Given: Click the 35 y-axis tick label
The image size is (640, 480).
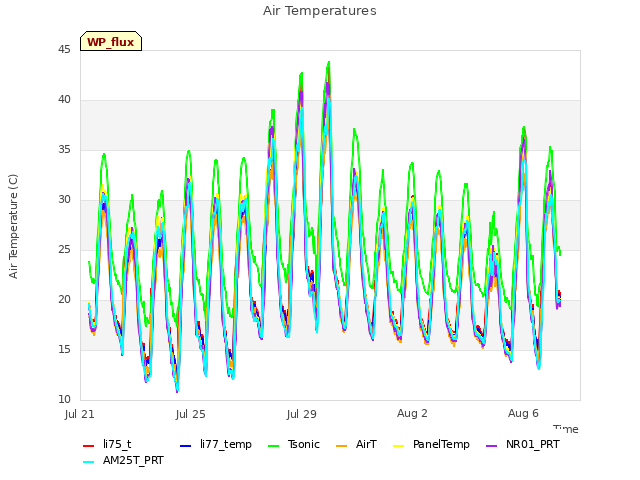Looking at the screenshot, I should pyautogui.click(x=64, y=150).
